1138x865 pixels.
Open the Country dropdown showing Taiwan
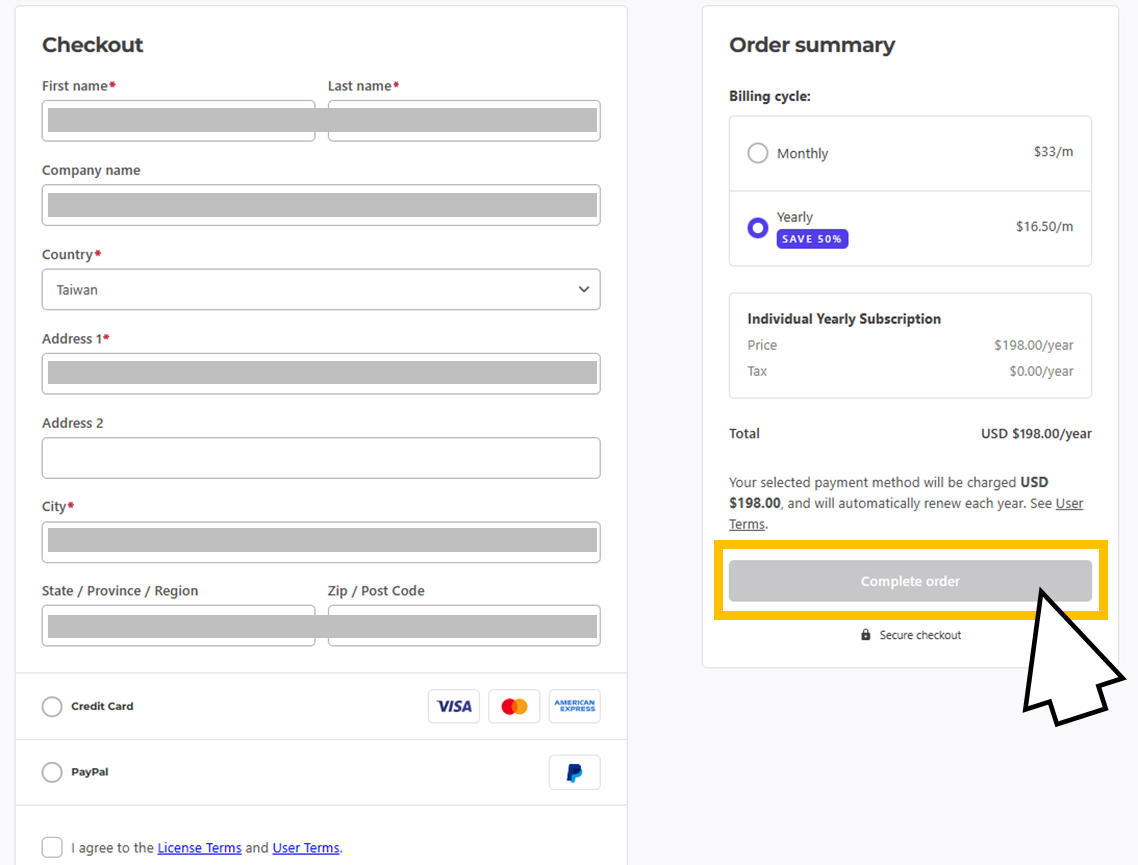321,290
